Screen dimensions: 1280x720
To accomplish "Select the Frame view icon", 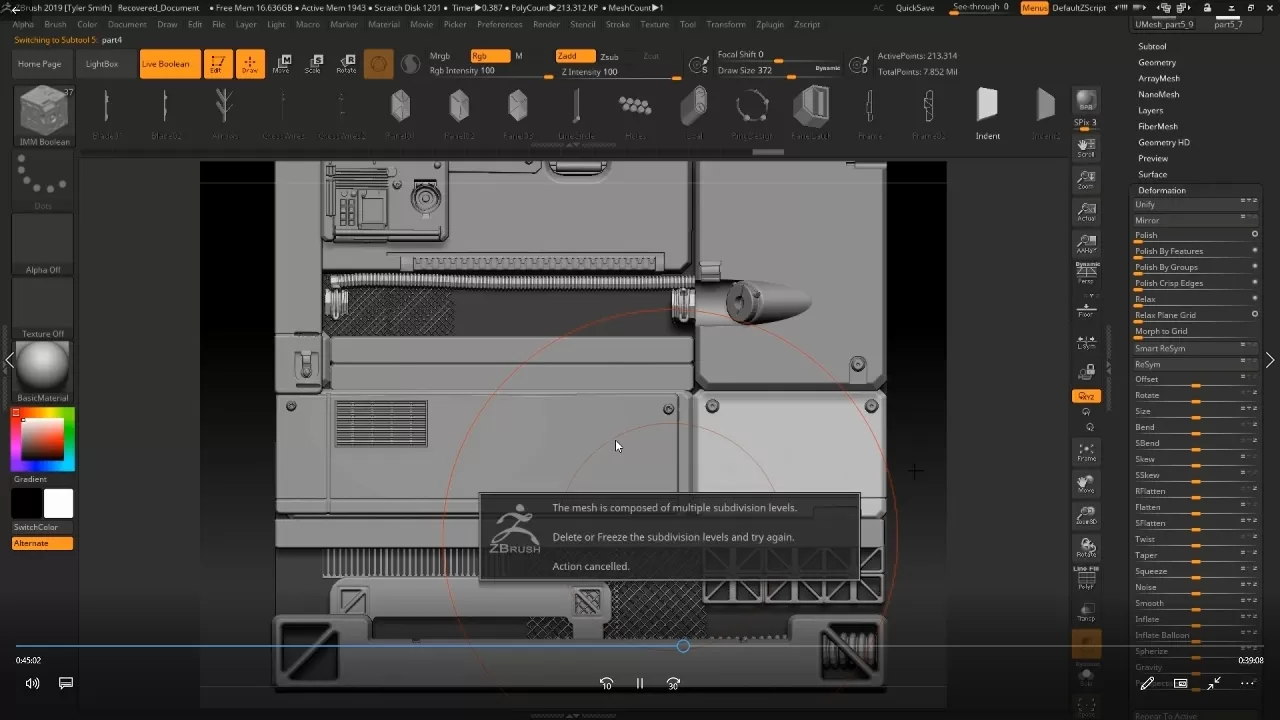I will [x=1086, y=452].
